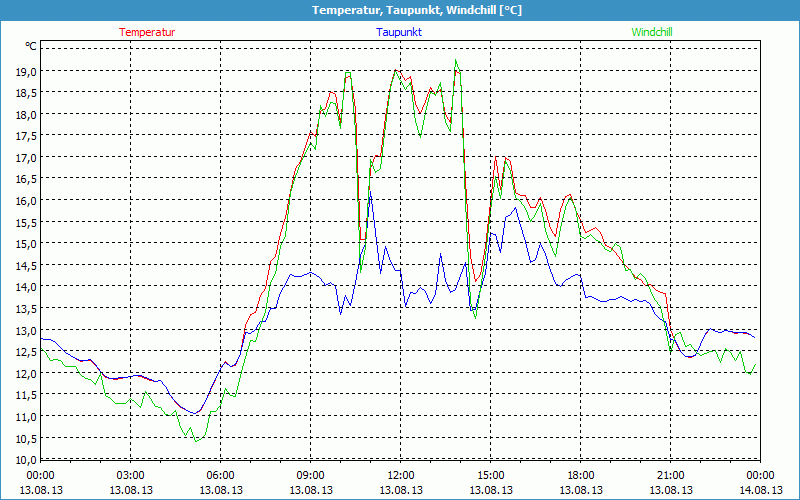The width and height of the screenshot is (800, 500).
Task: Click the 12:00 time axis label
Action: coord(401,475)
